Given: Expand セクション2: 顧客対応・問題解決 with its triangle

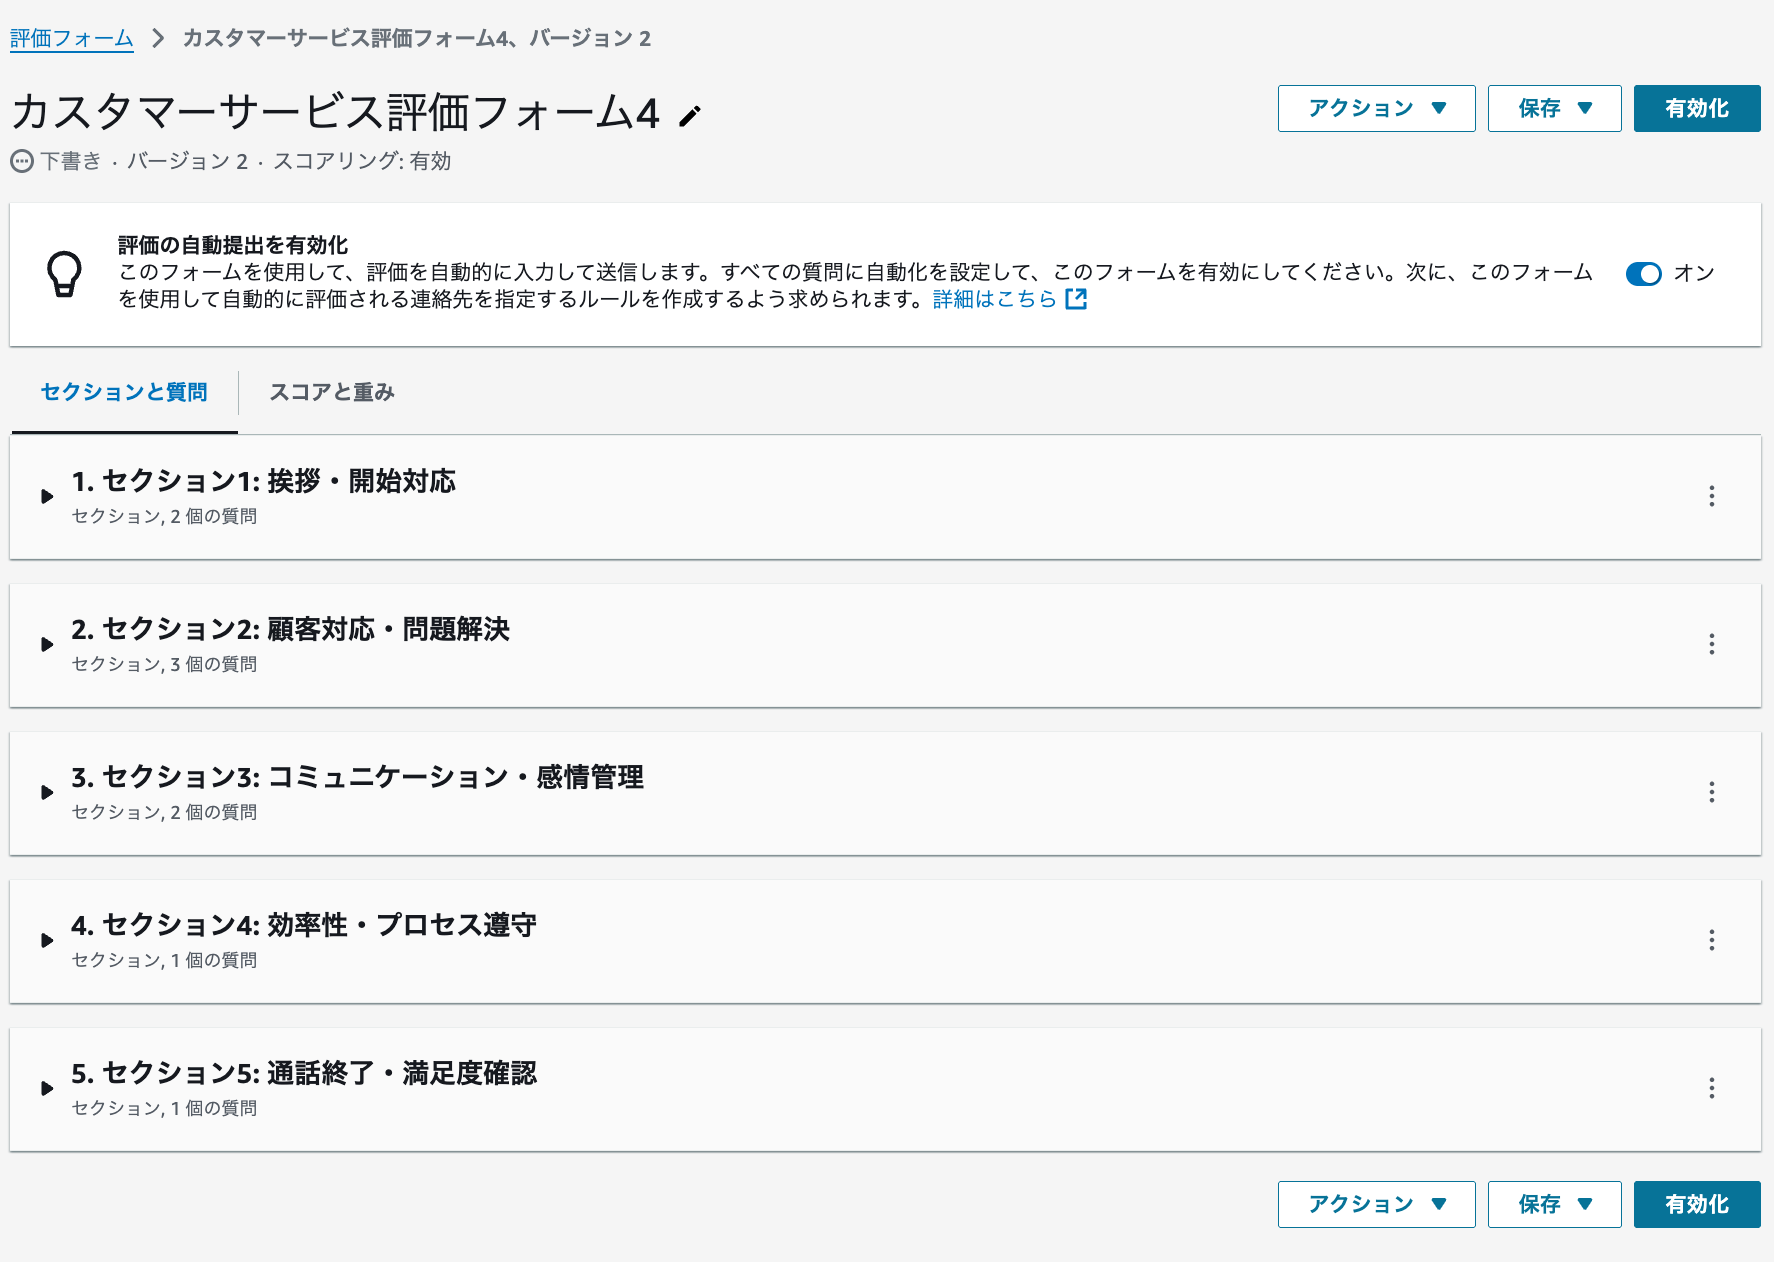Looking at the screenshot, I should [x=47, y=644].
